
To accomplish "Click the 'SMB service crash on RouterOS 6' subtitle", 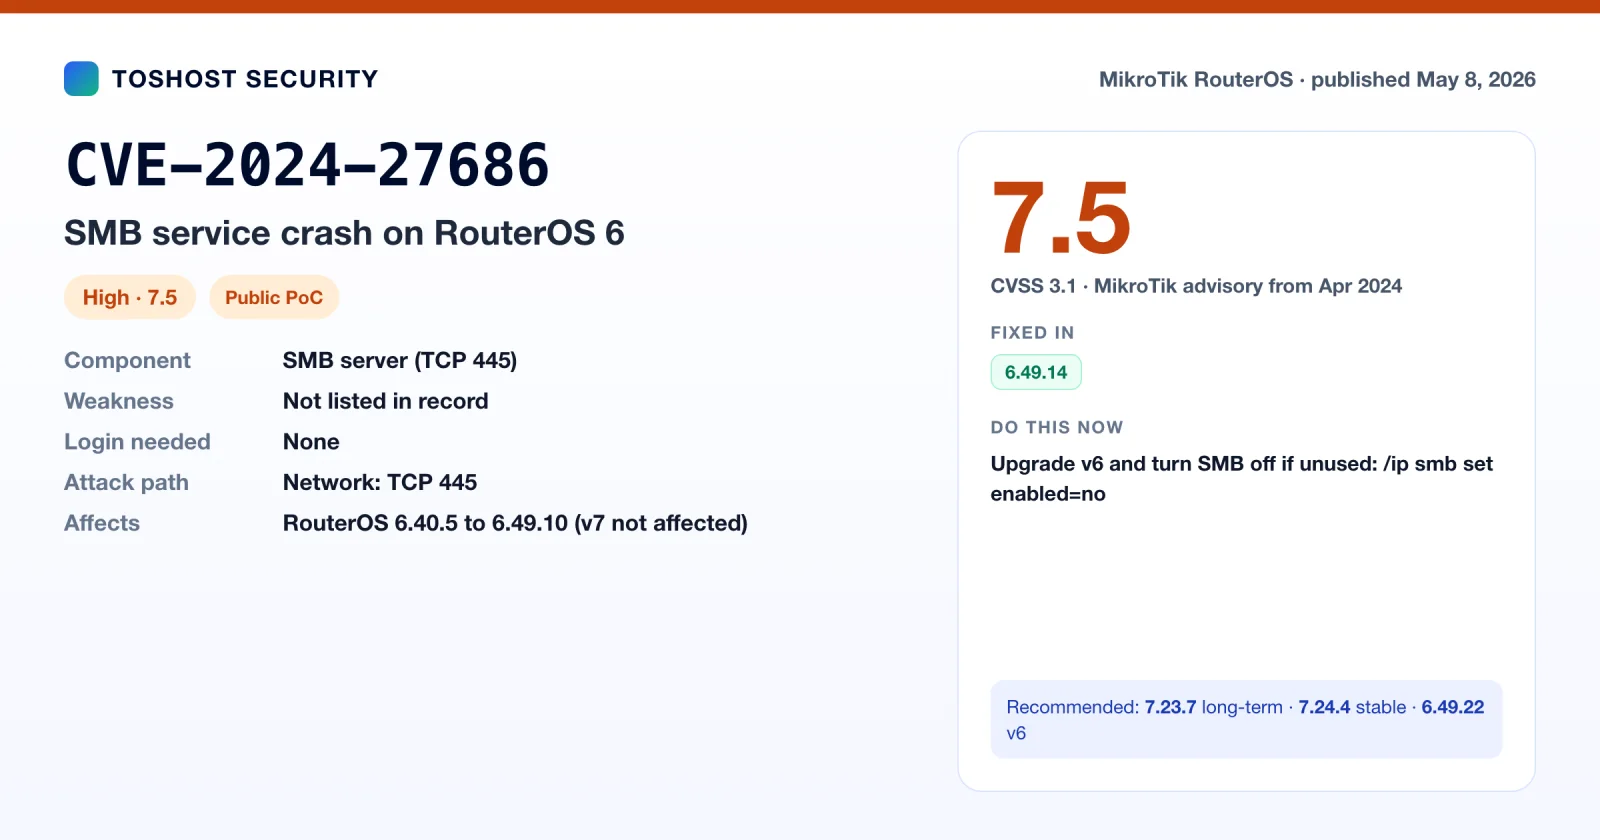I will pyautogui.click(x=344, y=233).
